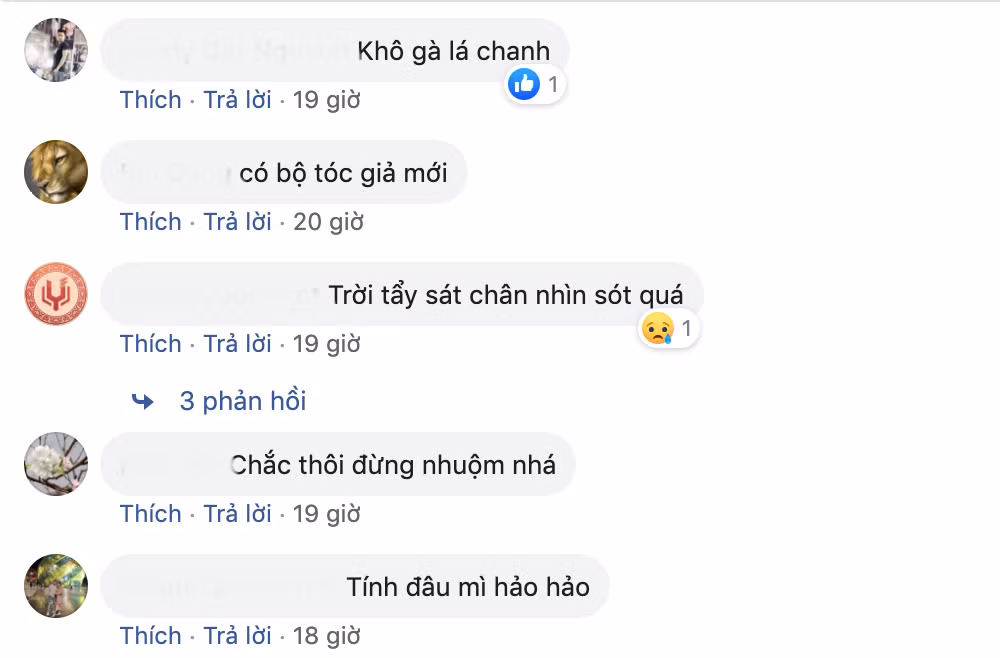Expand the '3 phản hồi' replies thread
1000x658 pixels.
coord(243,400)
